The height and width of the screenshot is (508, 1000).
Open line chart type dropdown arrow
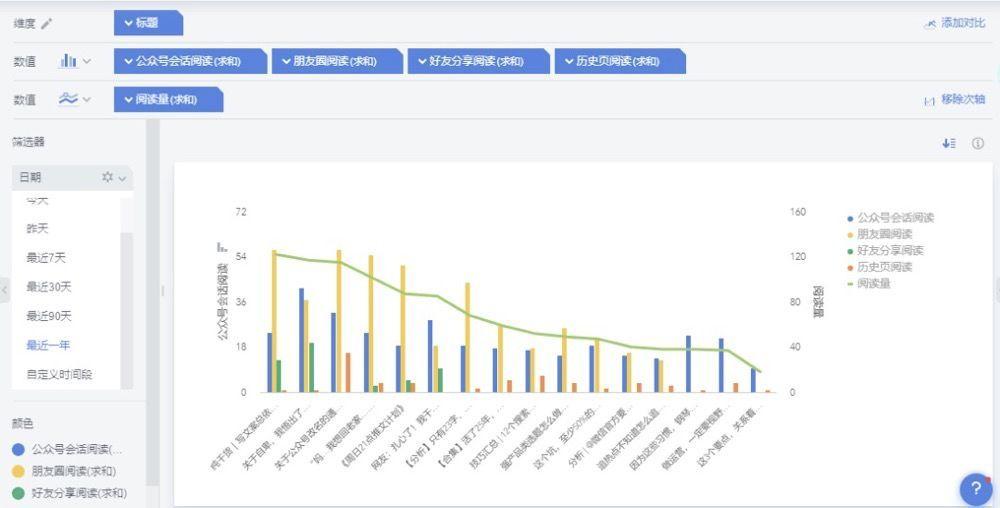coord(87,99)
